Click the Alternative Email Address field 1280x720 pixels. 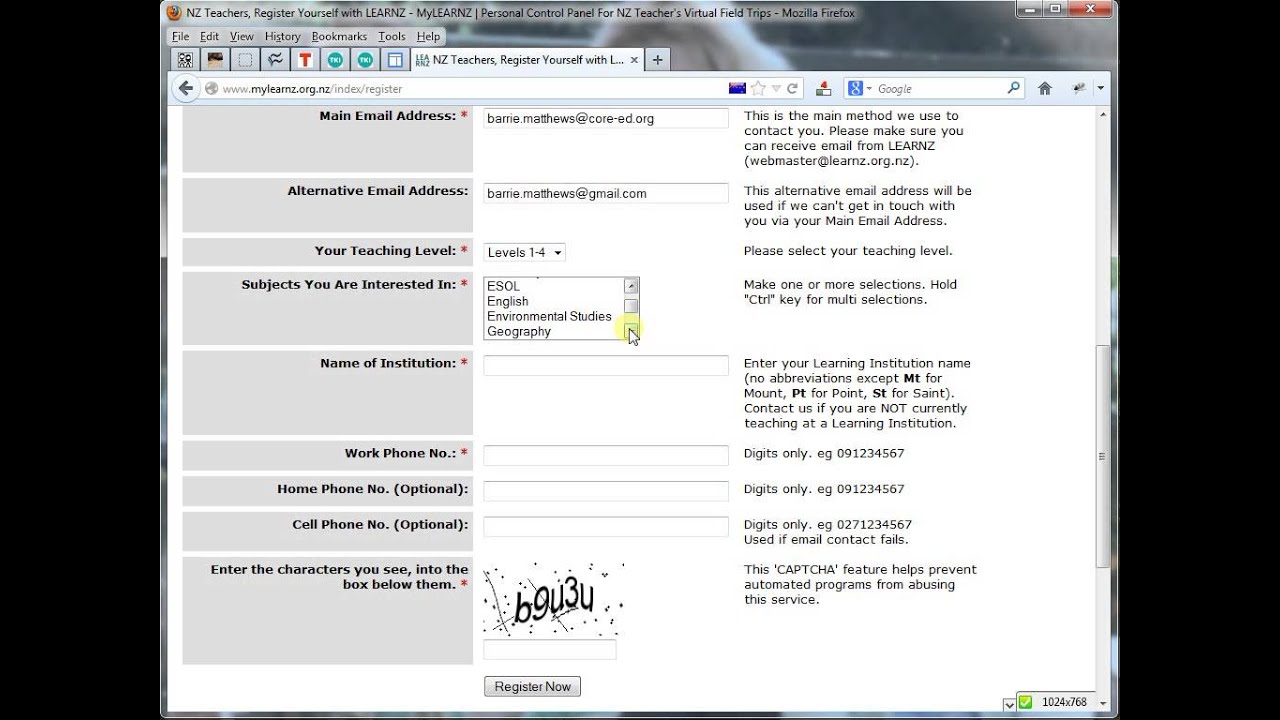click(x=606, y=193)
